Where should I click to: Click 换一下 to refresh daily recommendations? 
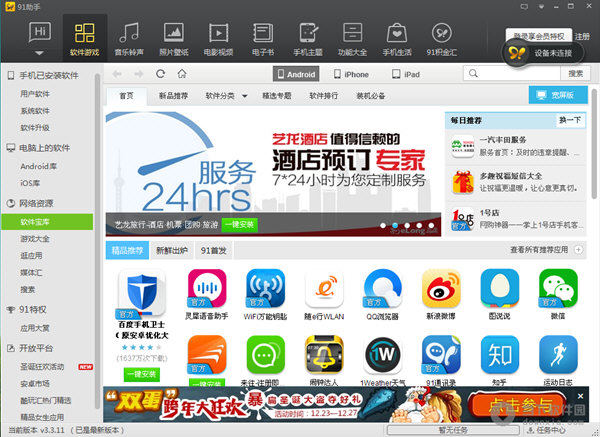(x=570, y=120)
